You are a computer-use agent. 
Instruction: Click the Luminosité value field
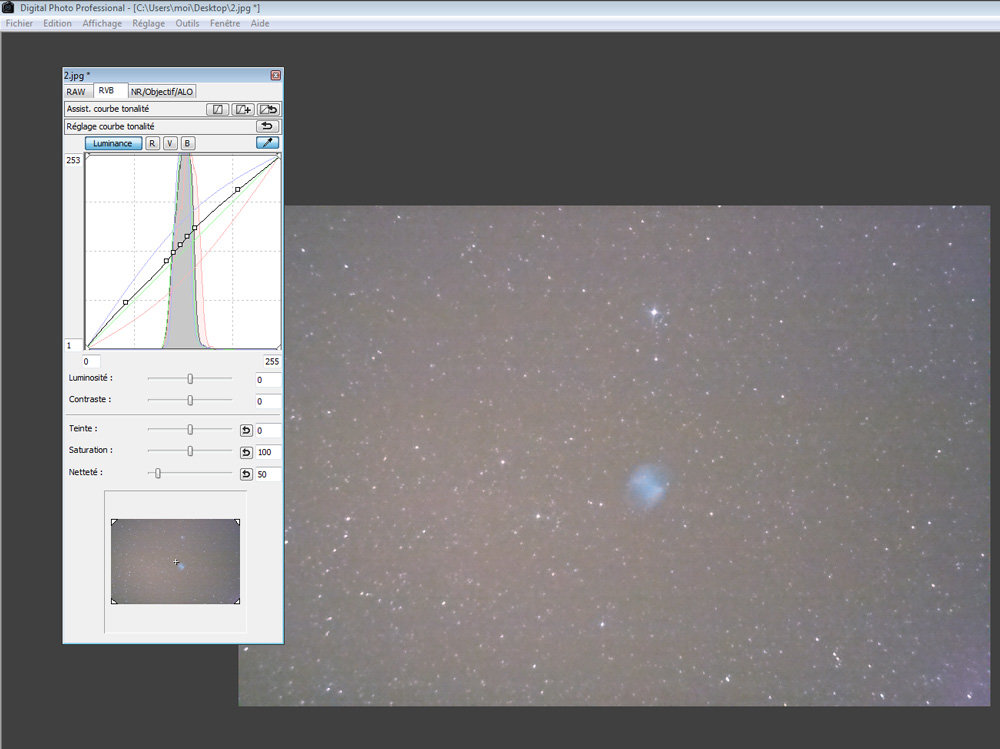(x=268, y=380)
